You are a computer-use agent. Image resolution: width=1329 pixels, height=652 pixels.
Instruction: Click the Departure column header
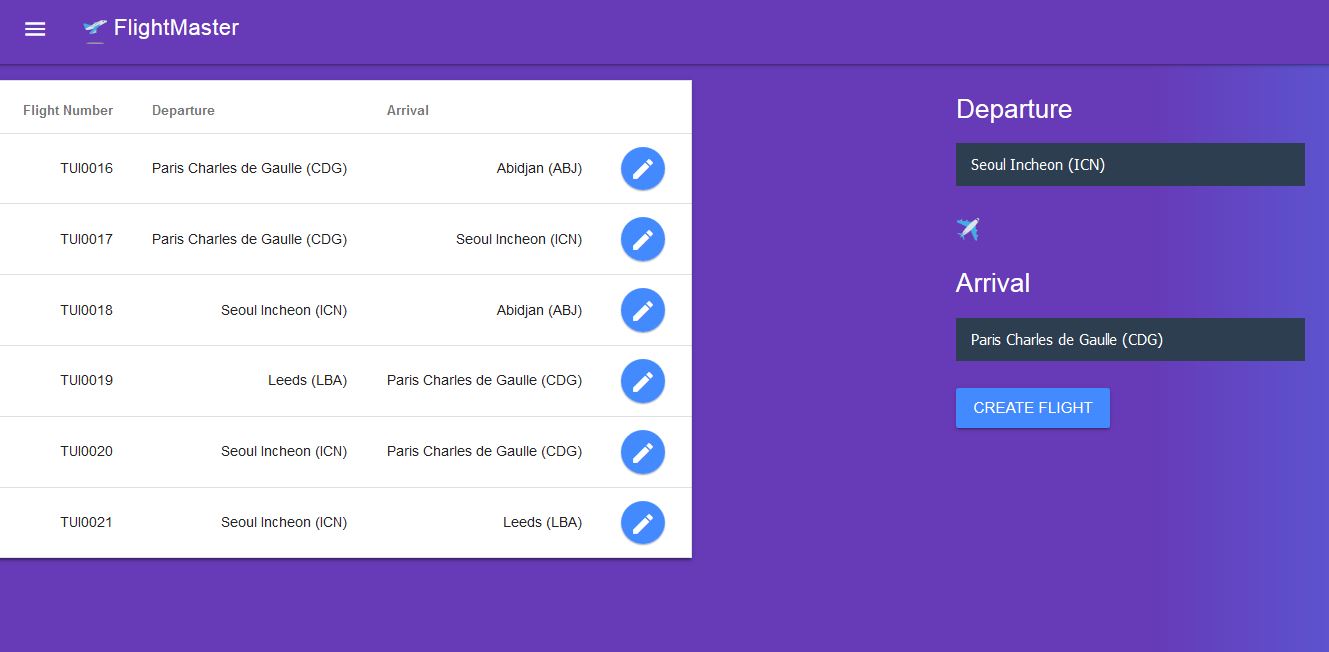click(x=183, y=110)
